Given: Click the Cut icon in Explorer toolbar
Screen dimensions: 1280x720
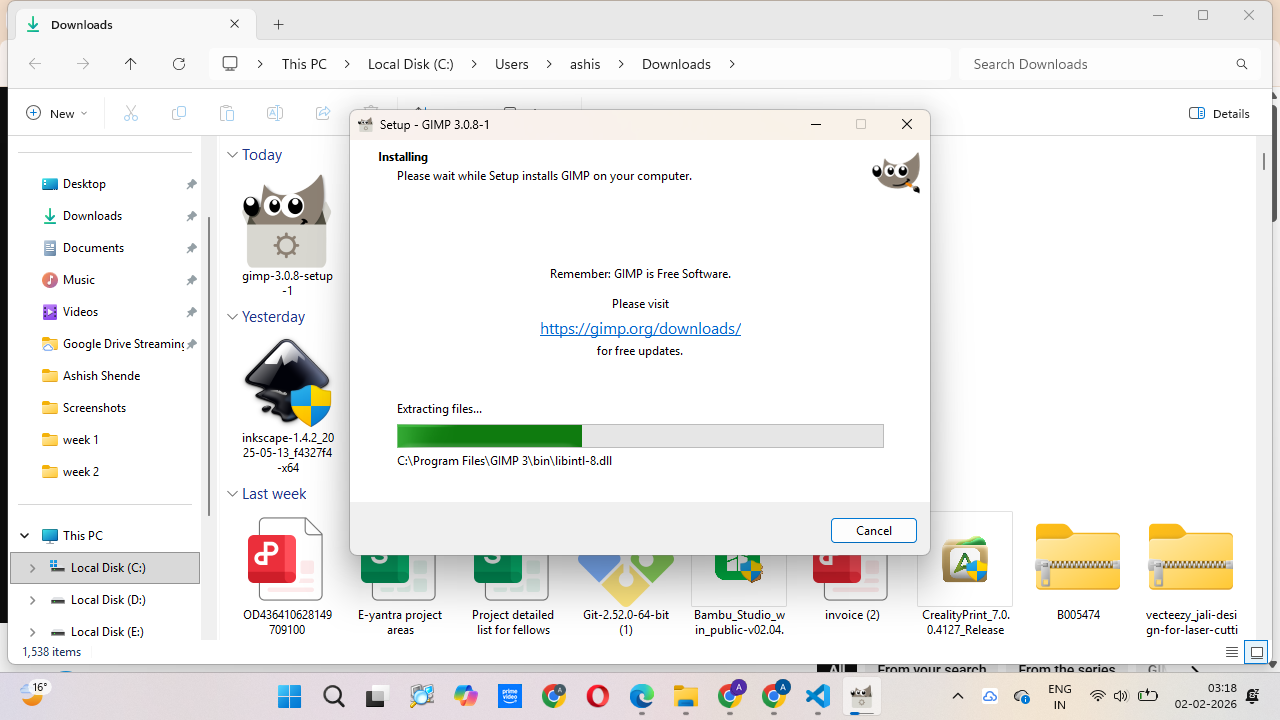Looking at the screenshot, I should click(131, 113).
